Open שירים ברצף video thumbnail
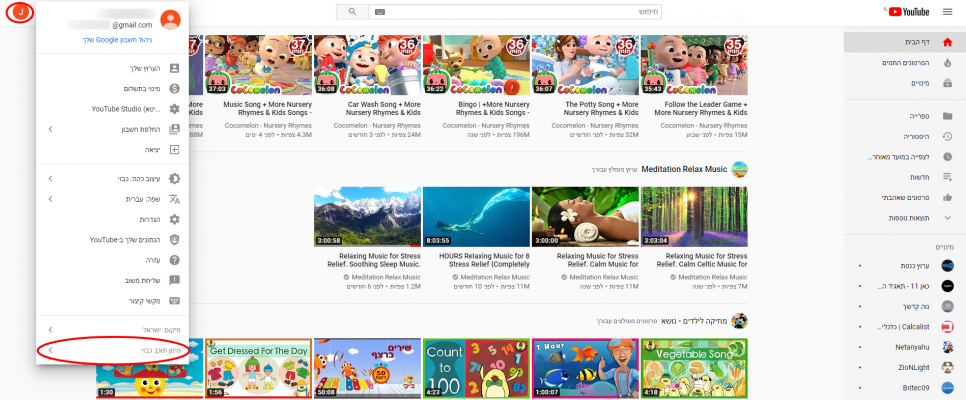Screen dimensions: 966x400 (367, 368)
